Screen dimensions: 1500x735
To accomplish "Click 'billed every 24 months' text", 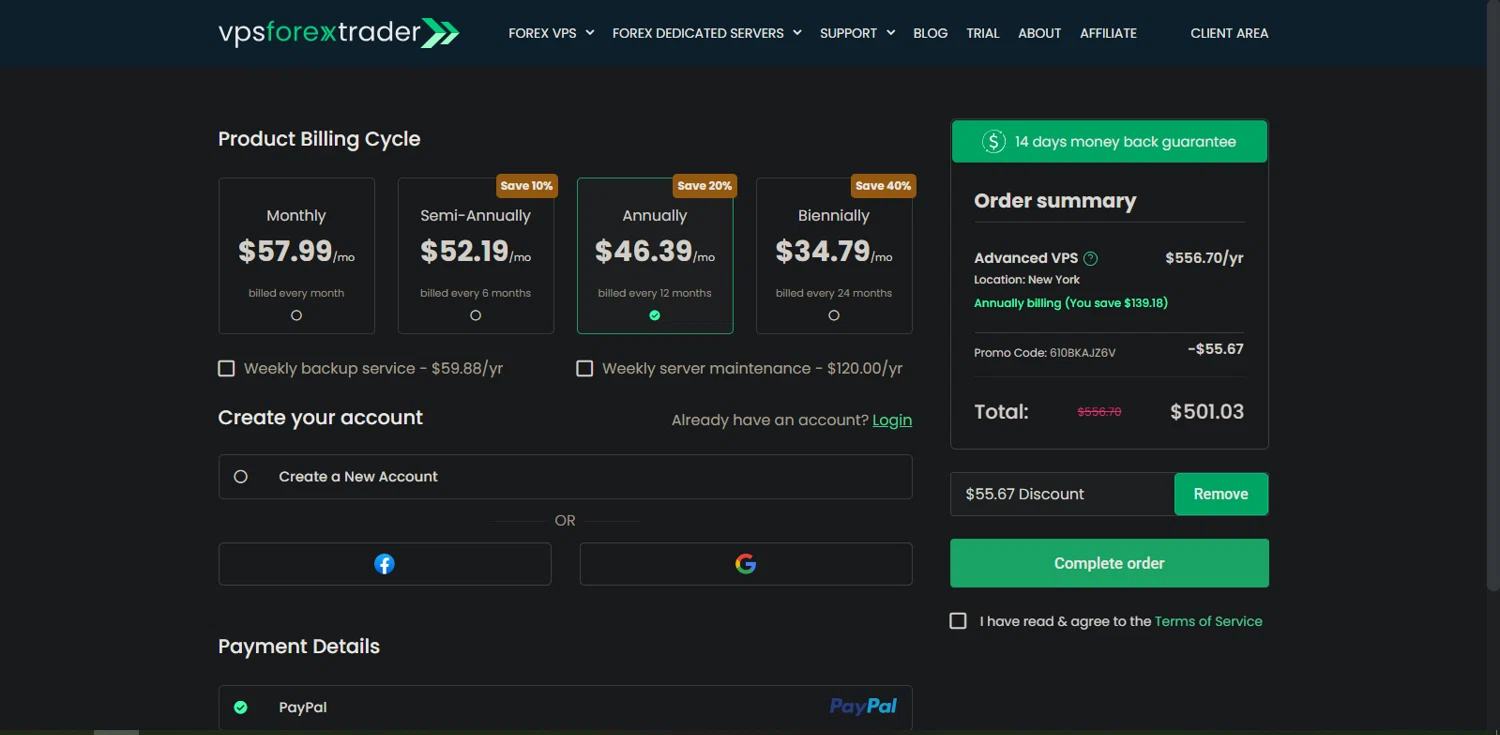I will (x=834, y=293).
